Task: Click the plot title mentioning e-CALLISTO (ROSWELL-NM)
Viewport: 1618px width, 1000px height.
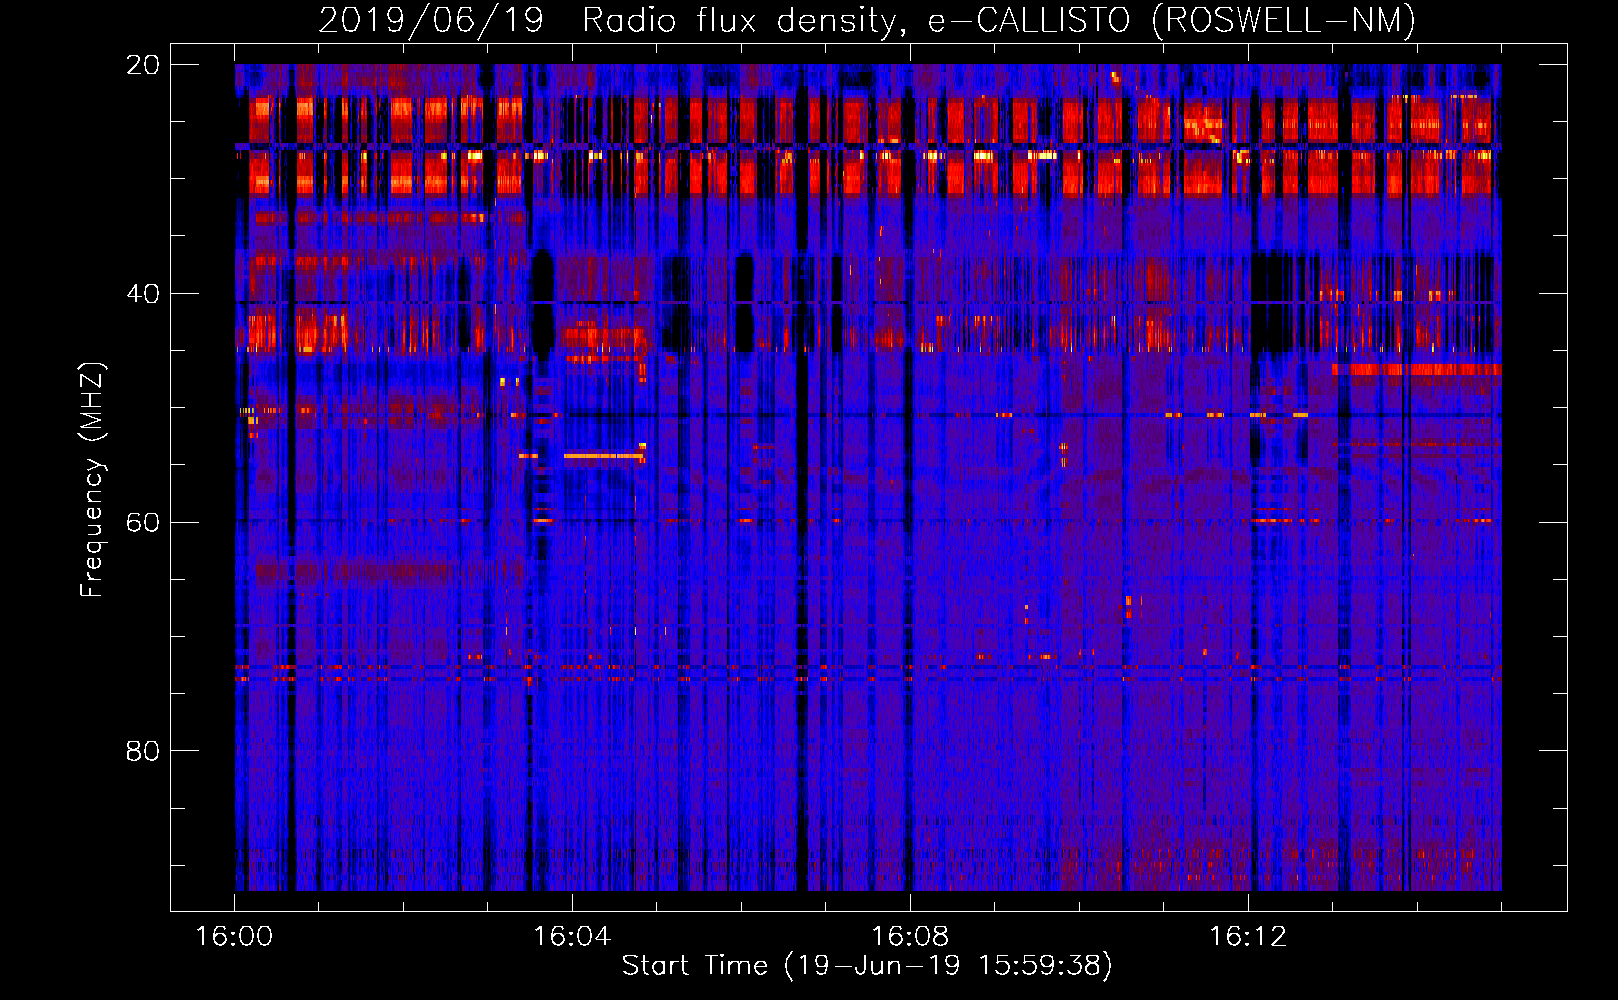Action: point(867,19)
